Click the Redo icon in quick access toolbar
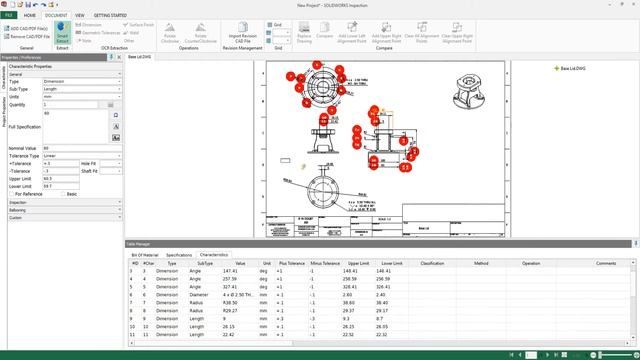Viewport: 640px width, 360px height. pyautogui.click(x=43, y=5)
